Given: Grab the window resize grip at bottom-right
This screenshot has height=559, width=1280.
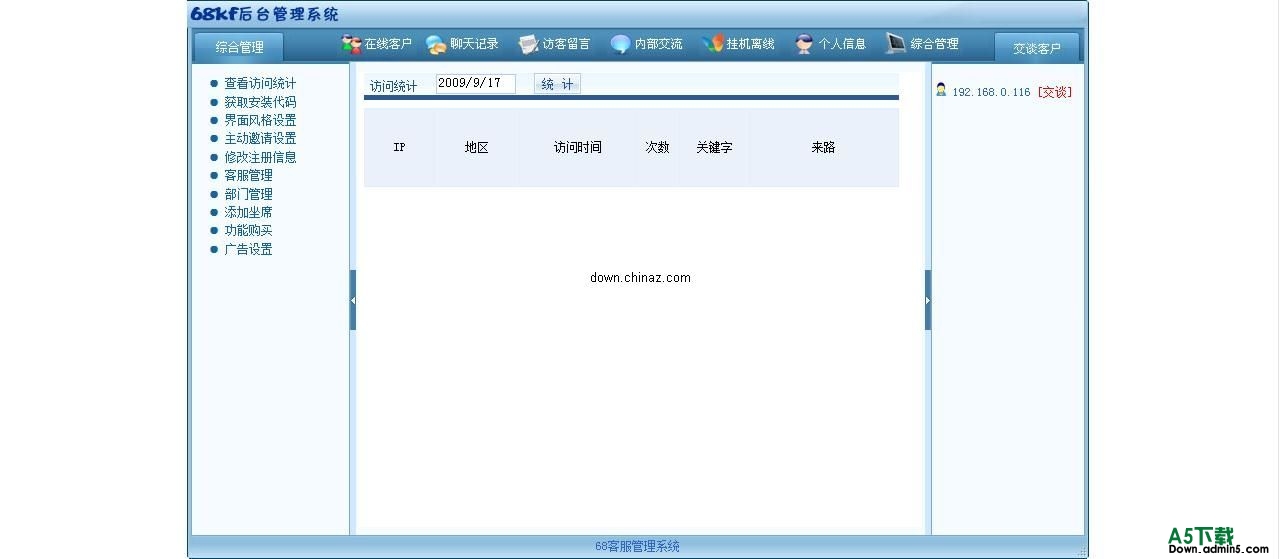Looking at the screenshot, I should click(x=1081, y=551).
